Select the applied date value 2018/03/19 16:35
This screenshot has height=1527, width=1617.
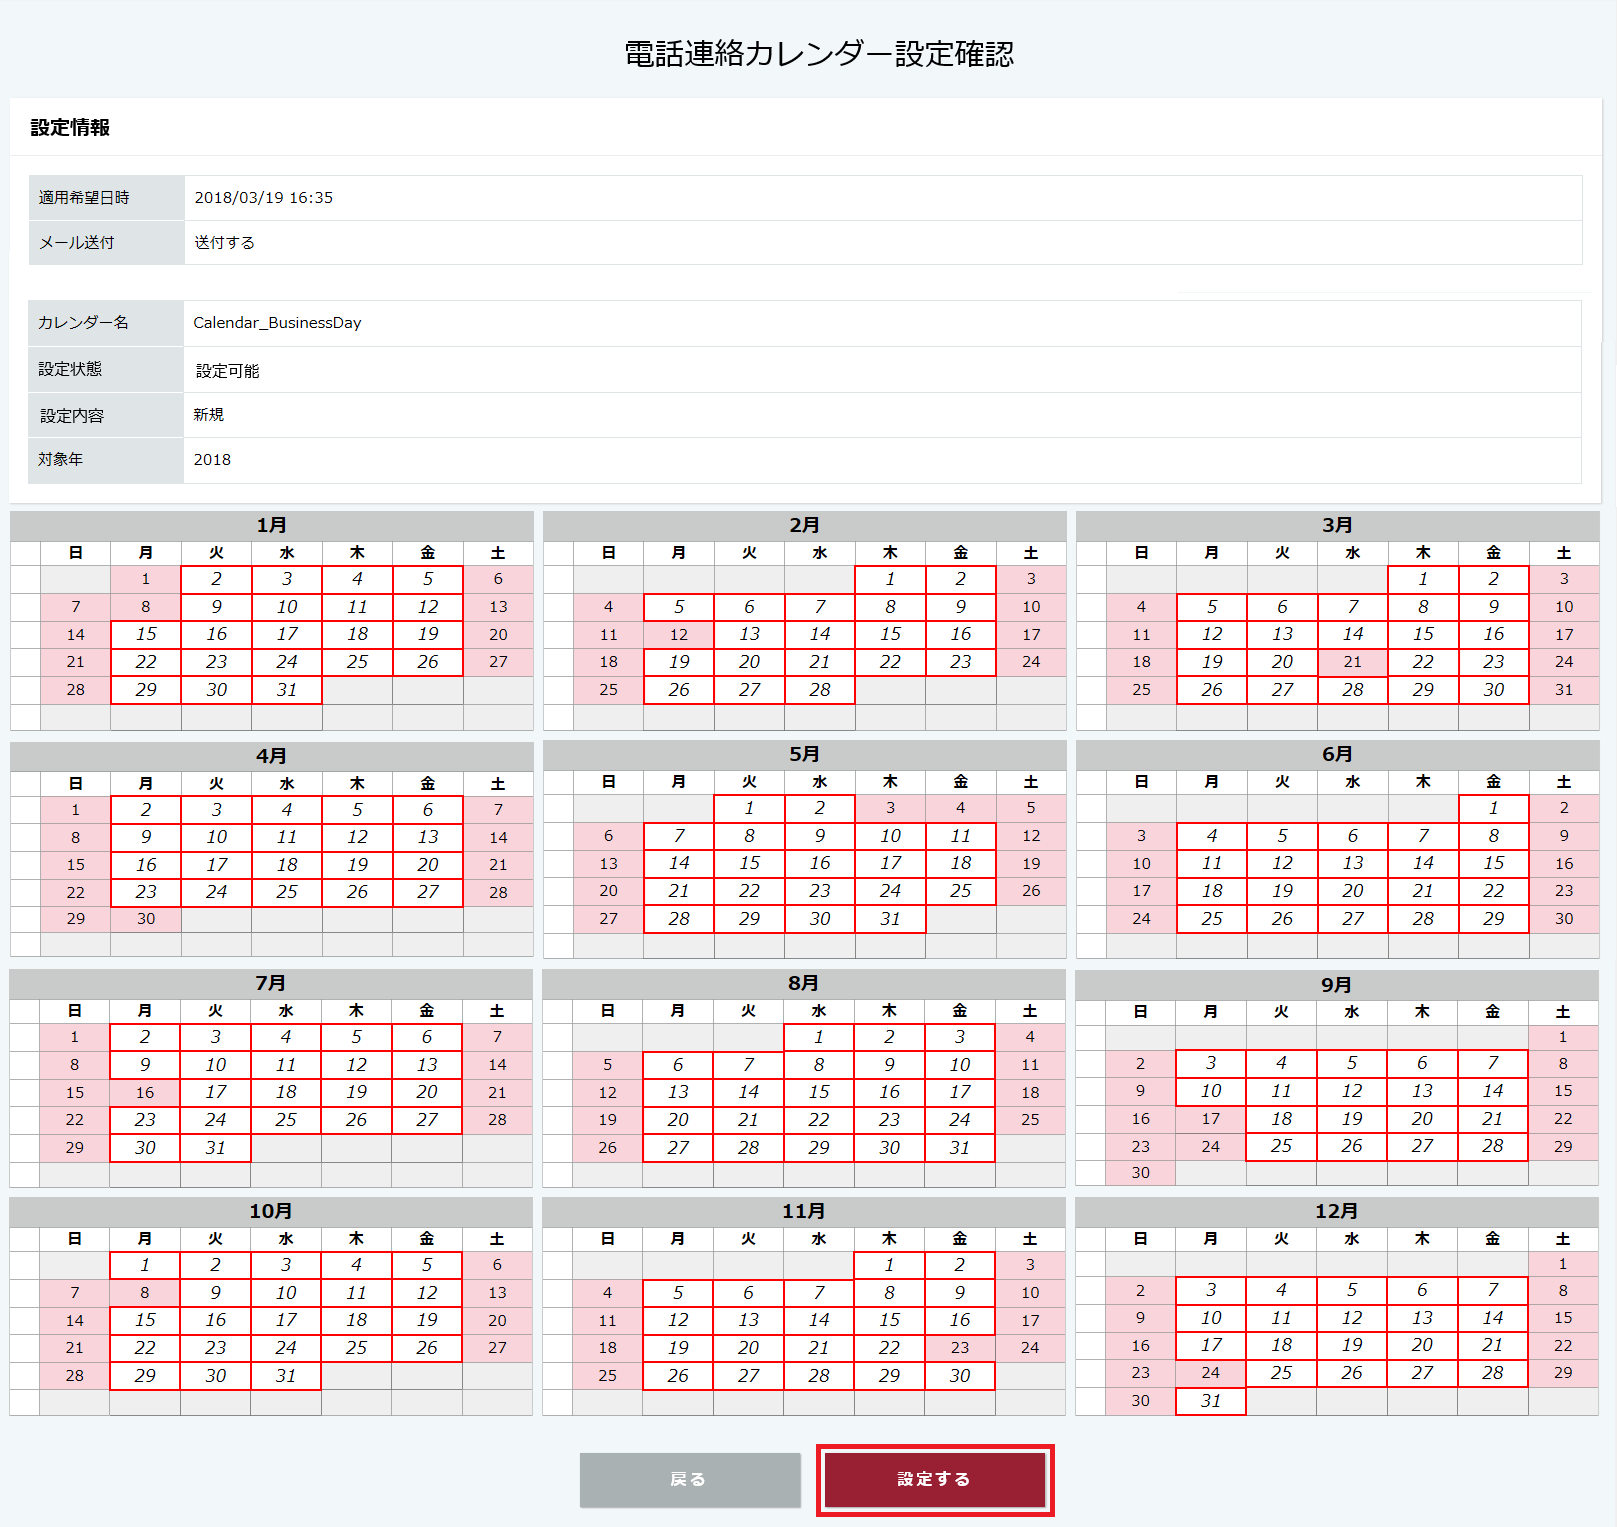pyautogui.click(x=264, y=198)
